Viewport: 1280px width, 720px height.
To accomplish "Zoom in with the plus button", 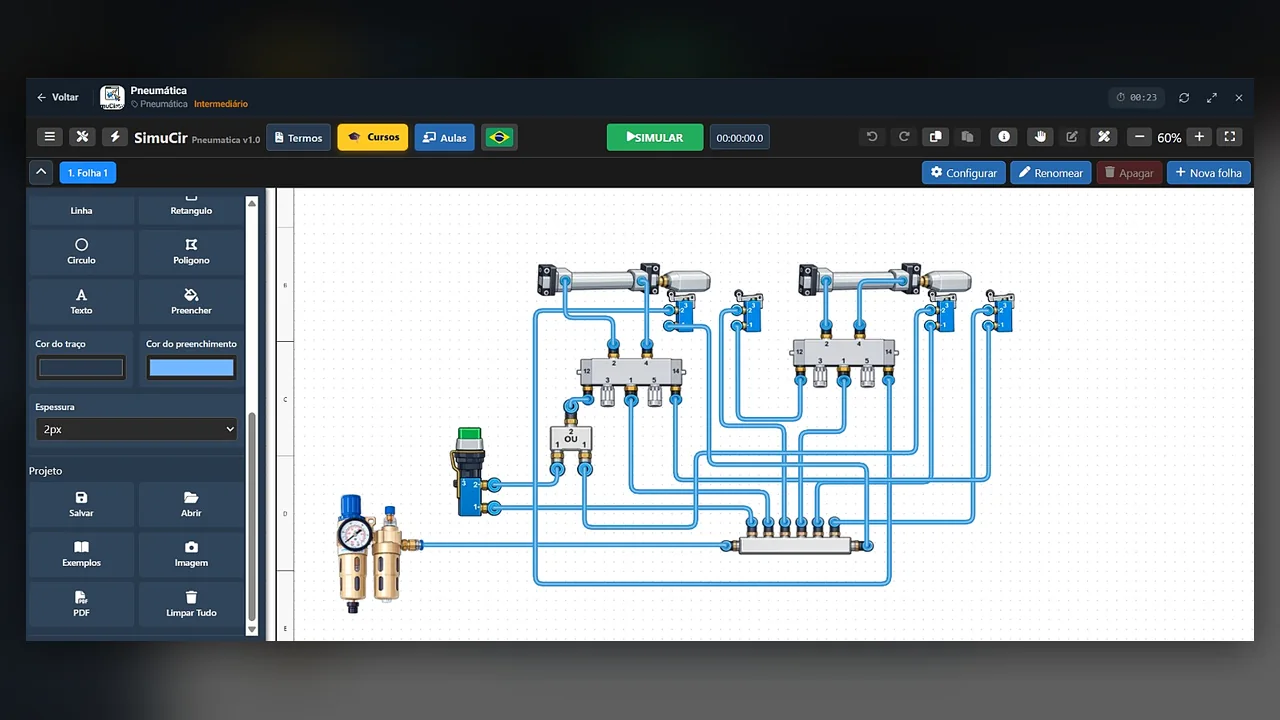I will [1199, 137].
